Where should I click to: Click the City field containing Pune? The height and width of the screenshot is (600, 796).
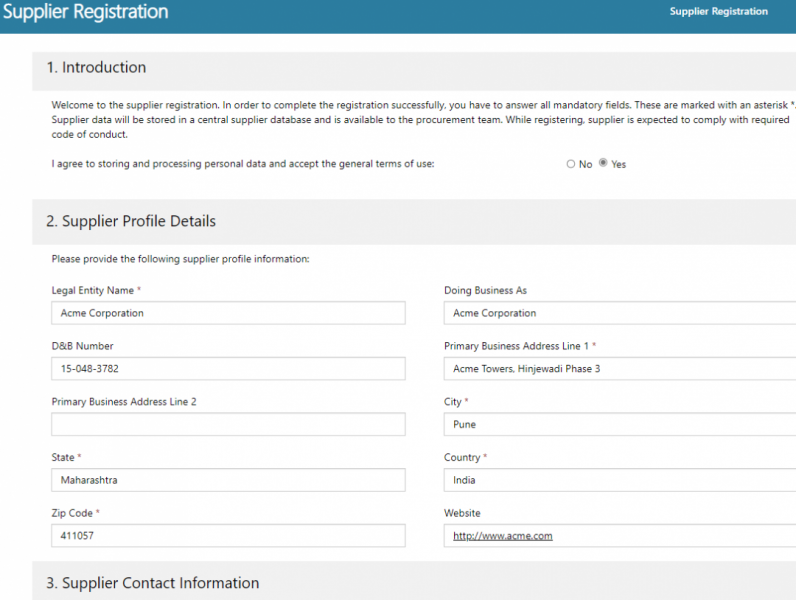coord(620,424)
